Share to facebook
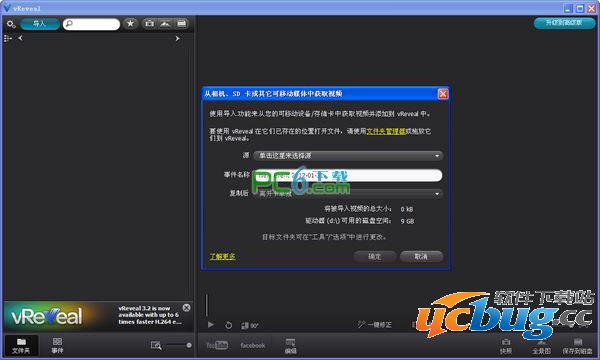Screen dimensions: 600x360 click(253, 345)
